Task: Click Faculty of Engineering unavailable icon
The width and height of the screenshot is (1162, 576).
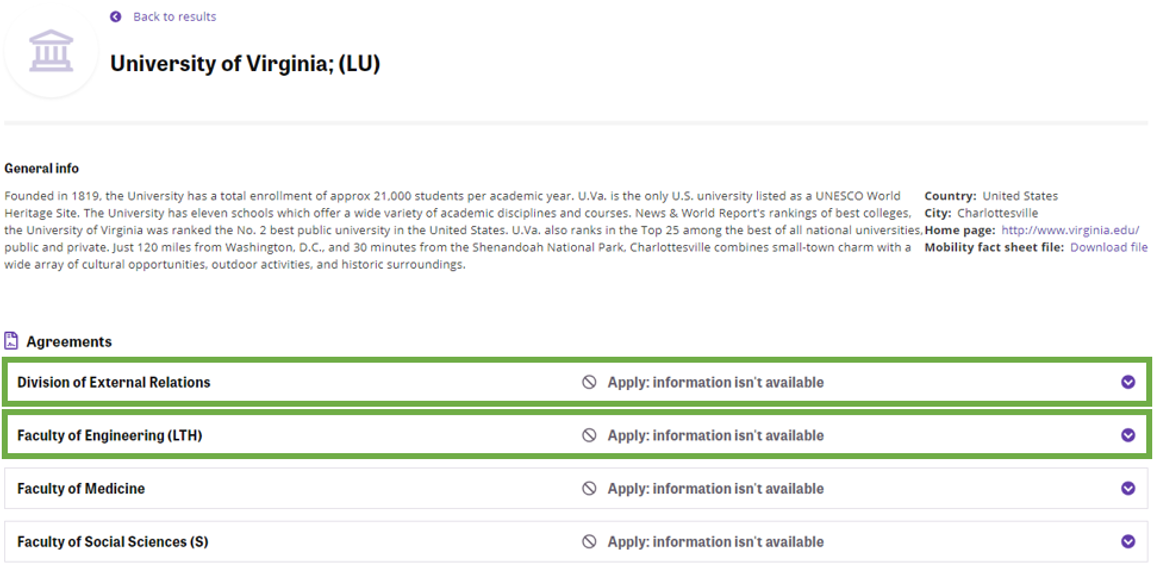Action: [x=590, y=435]
